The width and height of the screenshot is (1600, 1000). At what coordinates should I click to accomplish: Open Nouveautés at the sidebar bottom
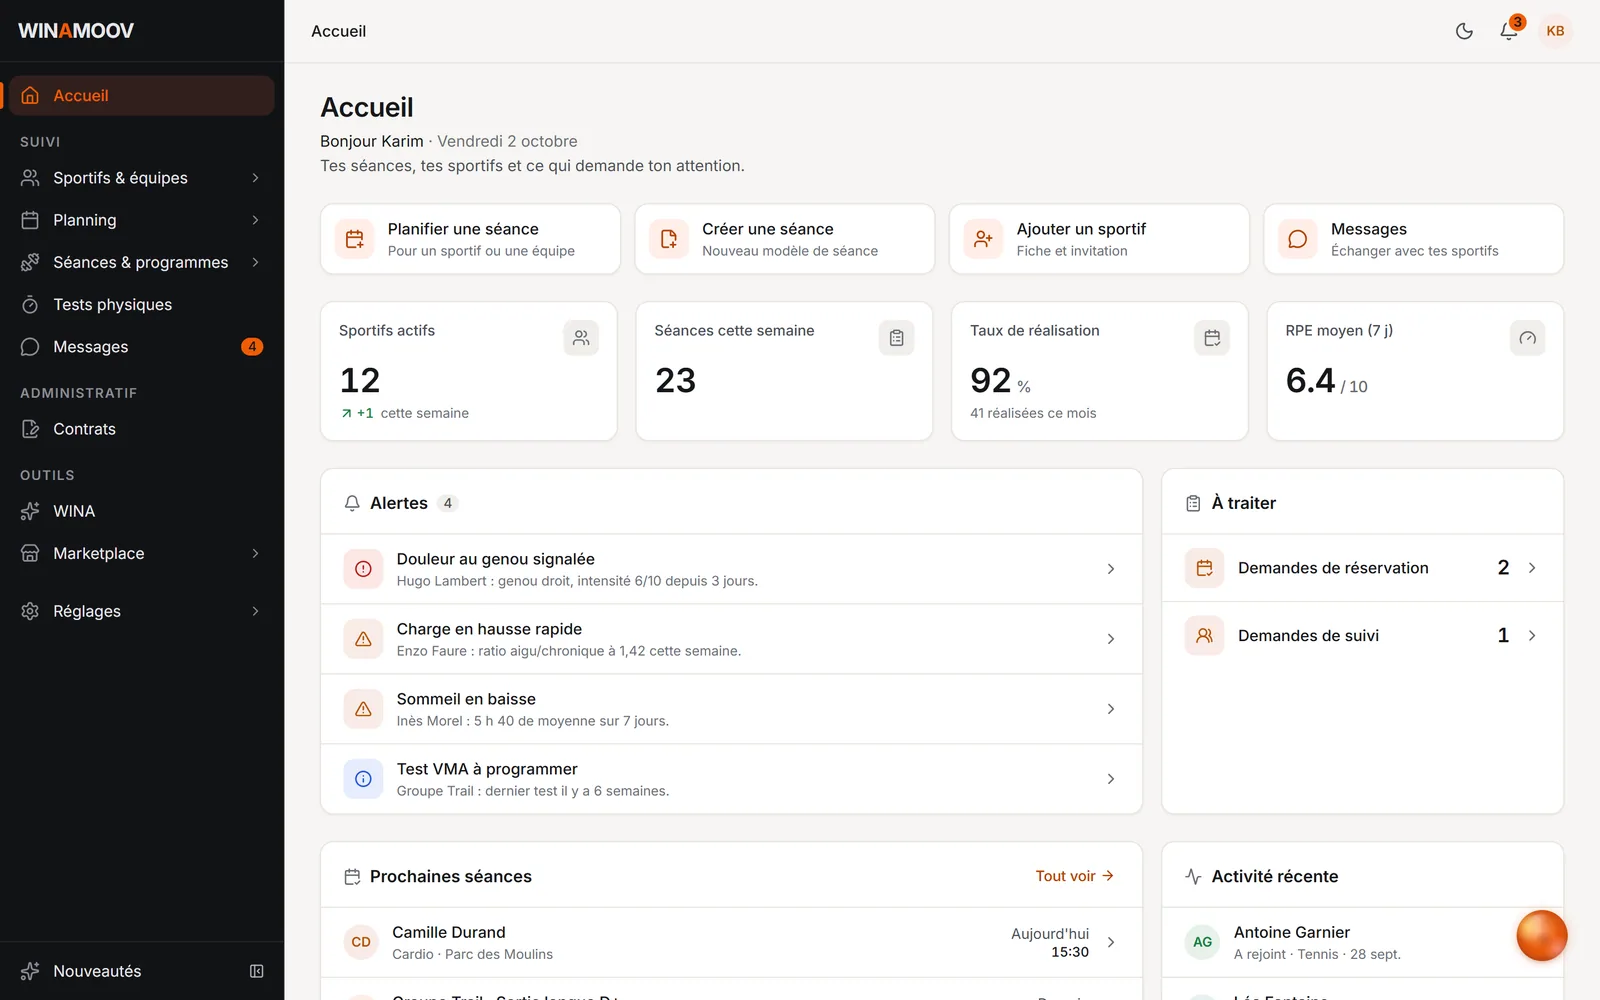pos(97,971)
